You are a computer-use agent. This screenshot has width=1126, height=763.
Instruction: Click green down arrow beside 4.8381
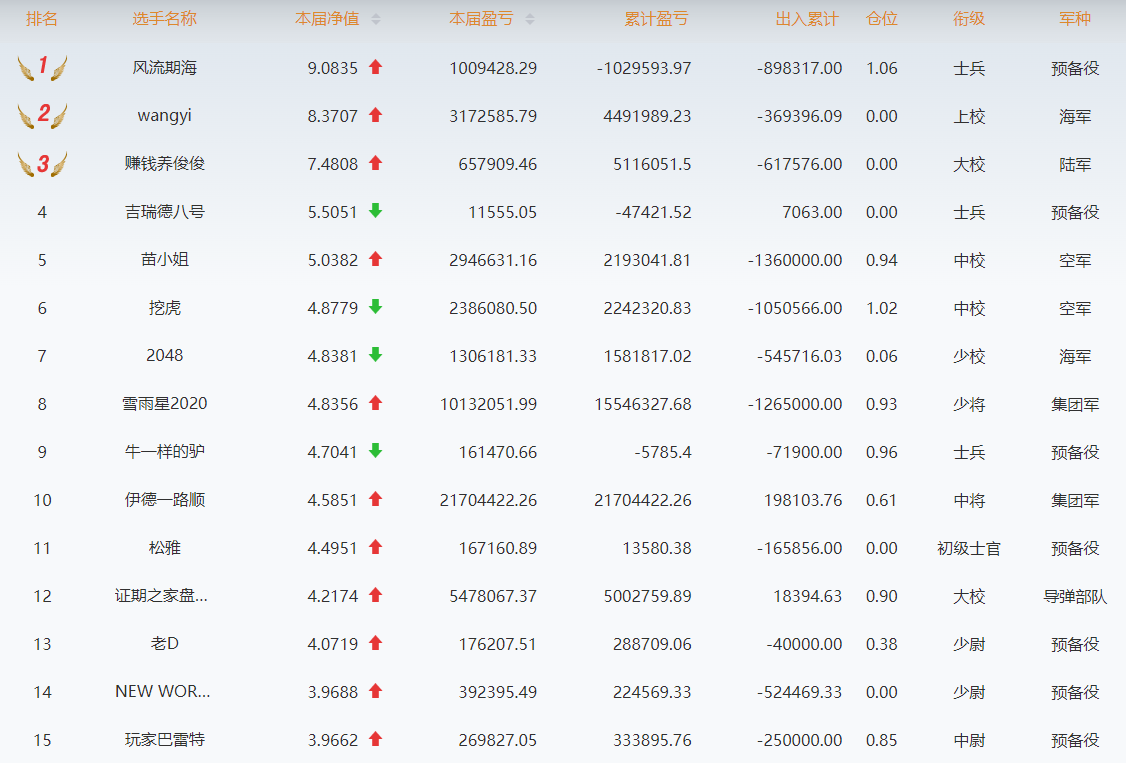coord(375,355)
